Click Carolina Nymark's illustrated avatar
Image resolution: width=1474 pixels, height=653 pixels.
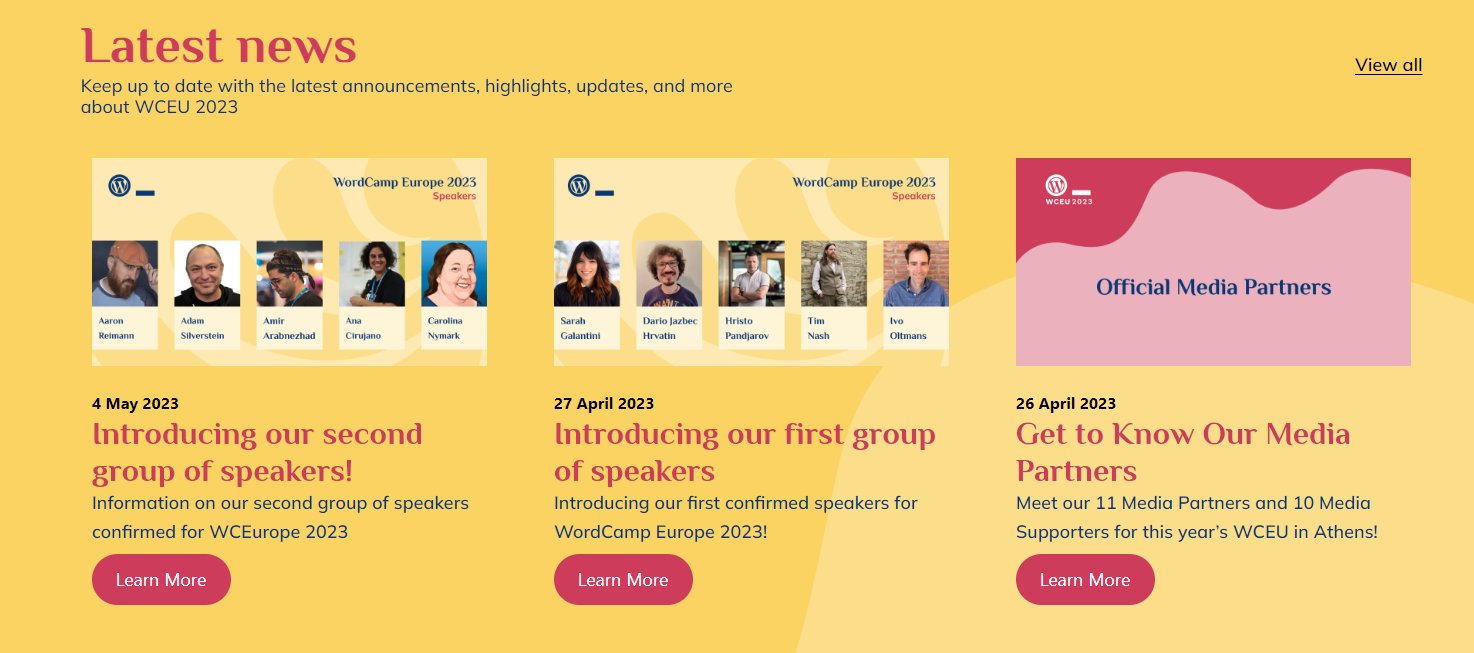(x=454, y=273)
